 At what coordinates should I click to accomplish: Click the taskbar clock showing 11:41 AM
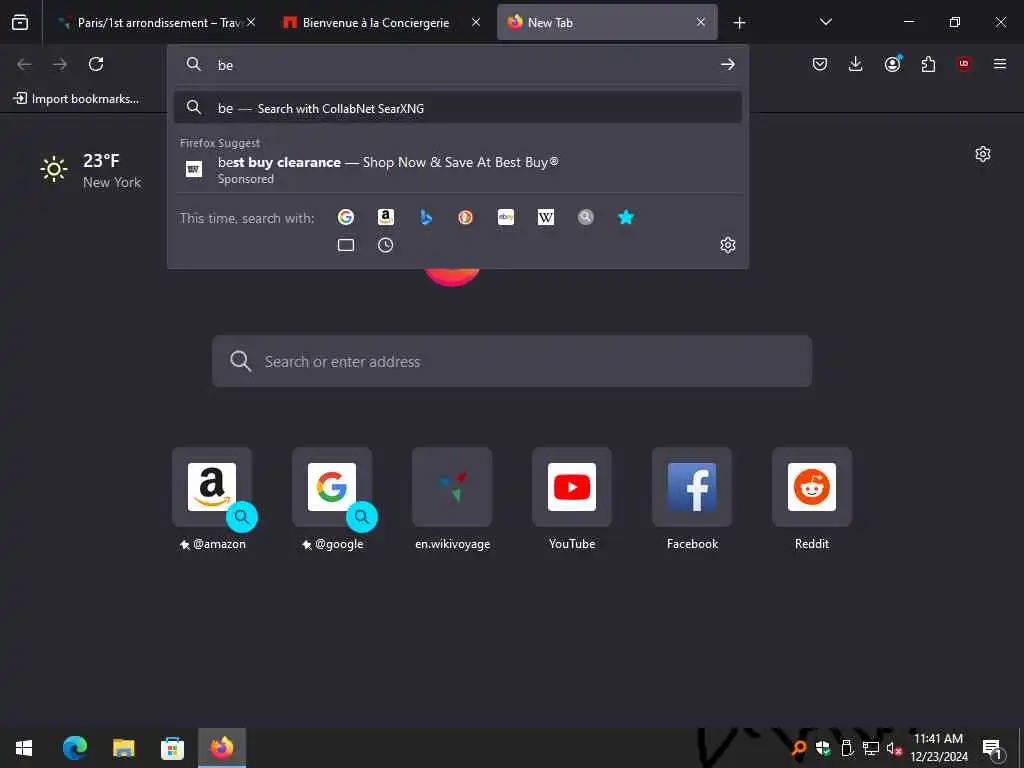pyautogui.click(x=938, y=748)
